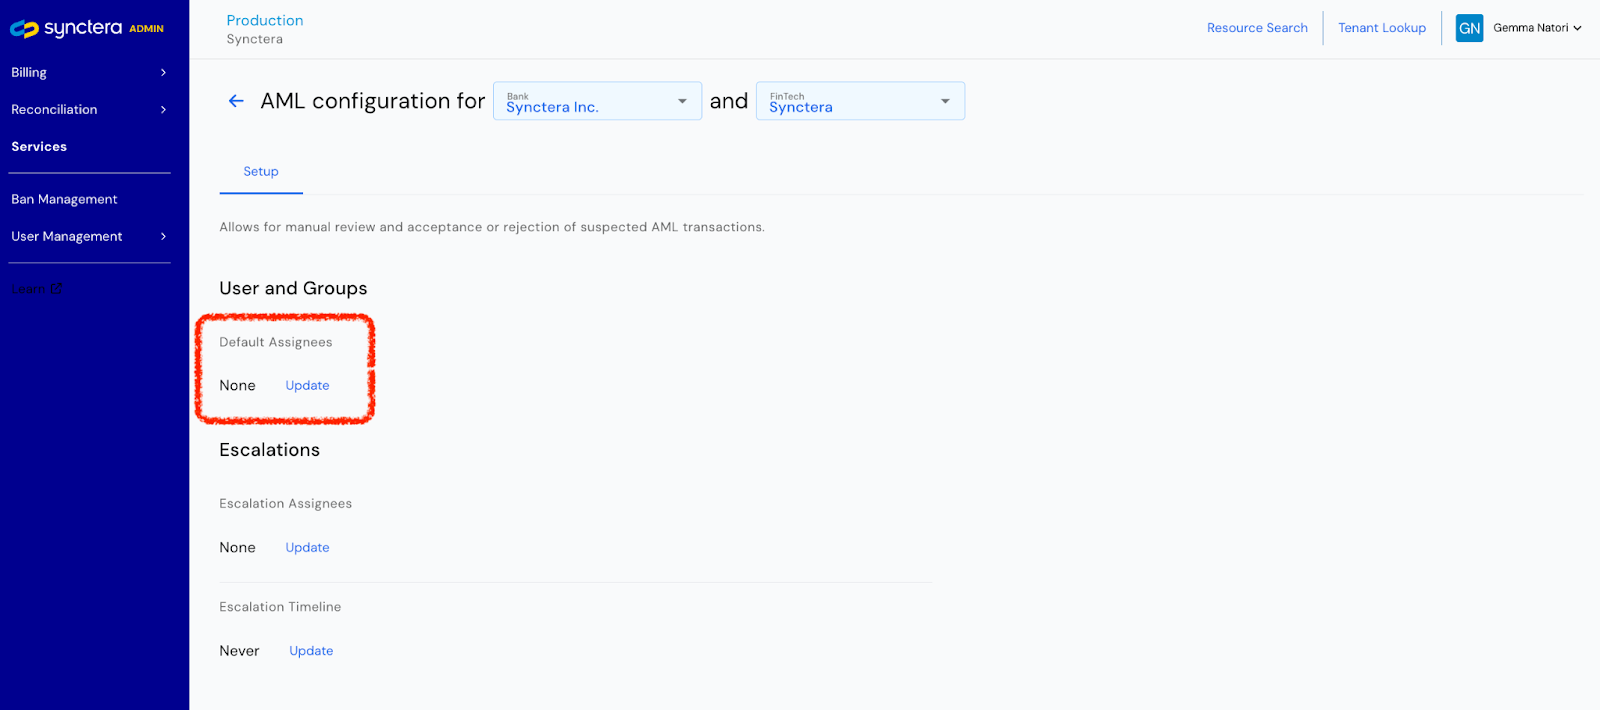The width and height of the screenshot is (1600, 710).
Task: Click the Production environment label
Action: tap(265, 20)
